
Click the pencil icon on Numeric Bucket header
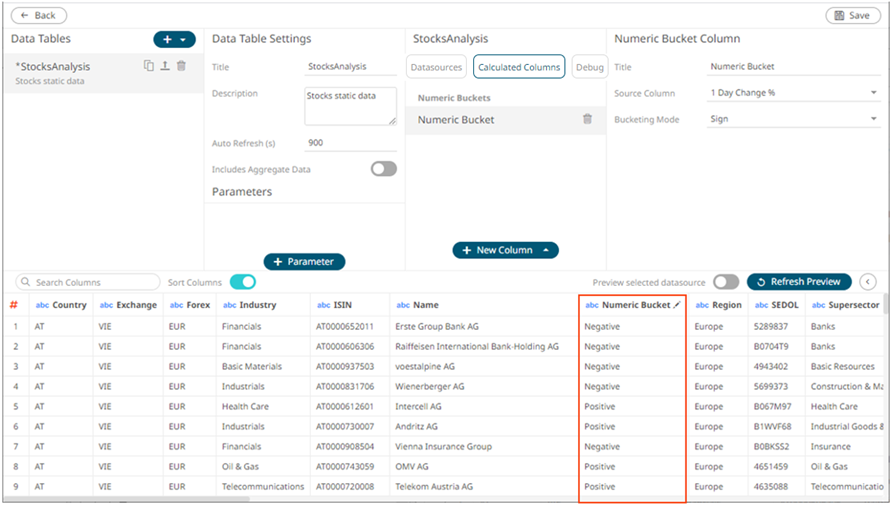pyautogui.click(x=677, y=305)
